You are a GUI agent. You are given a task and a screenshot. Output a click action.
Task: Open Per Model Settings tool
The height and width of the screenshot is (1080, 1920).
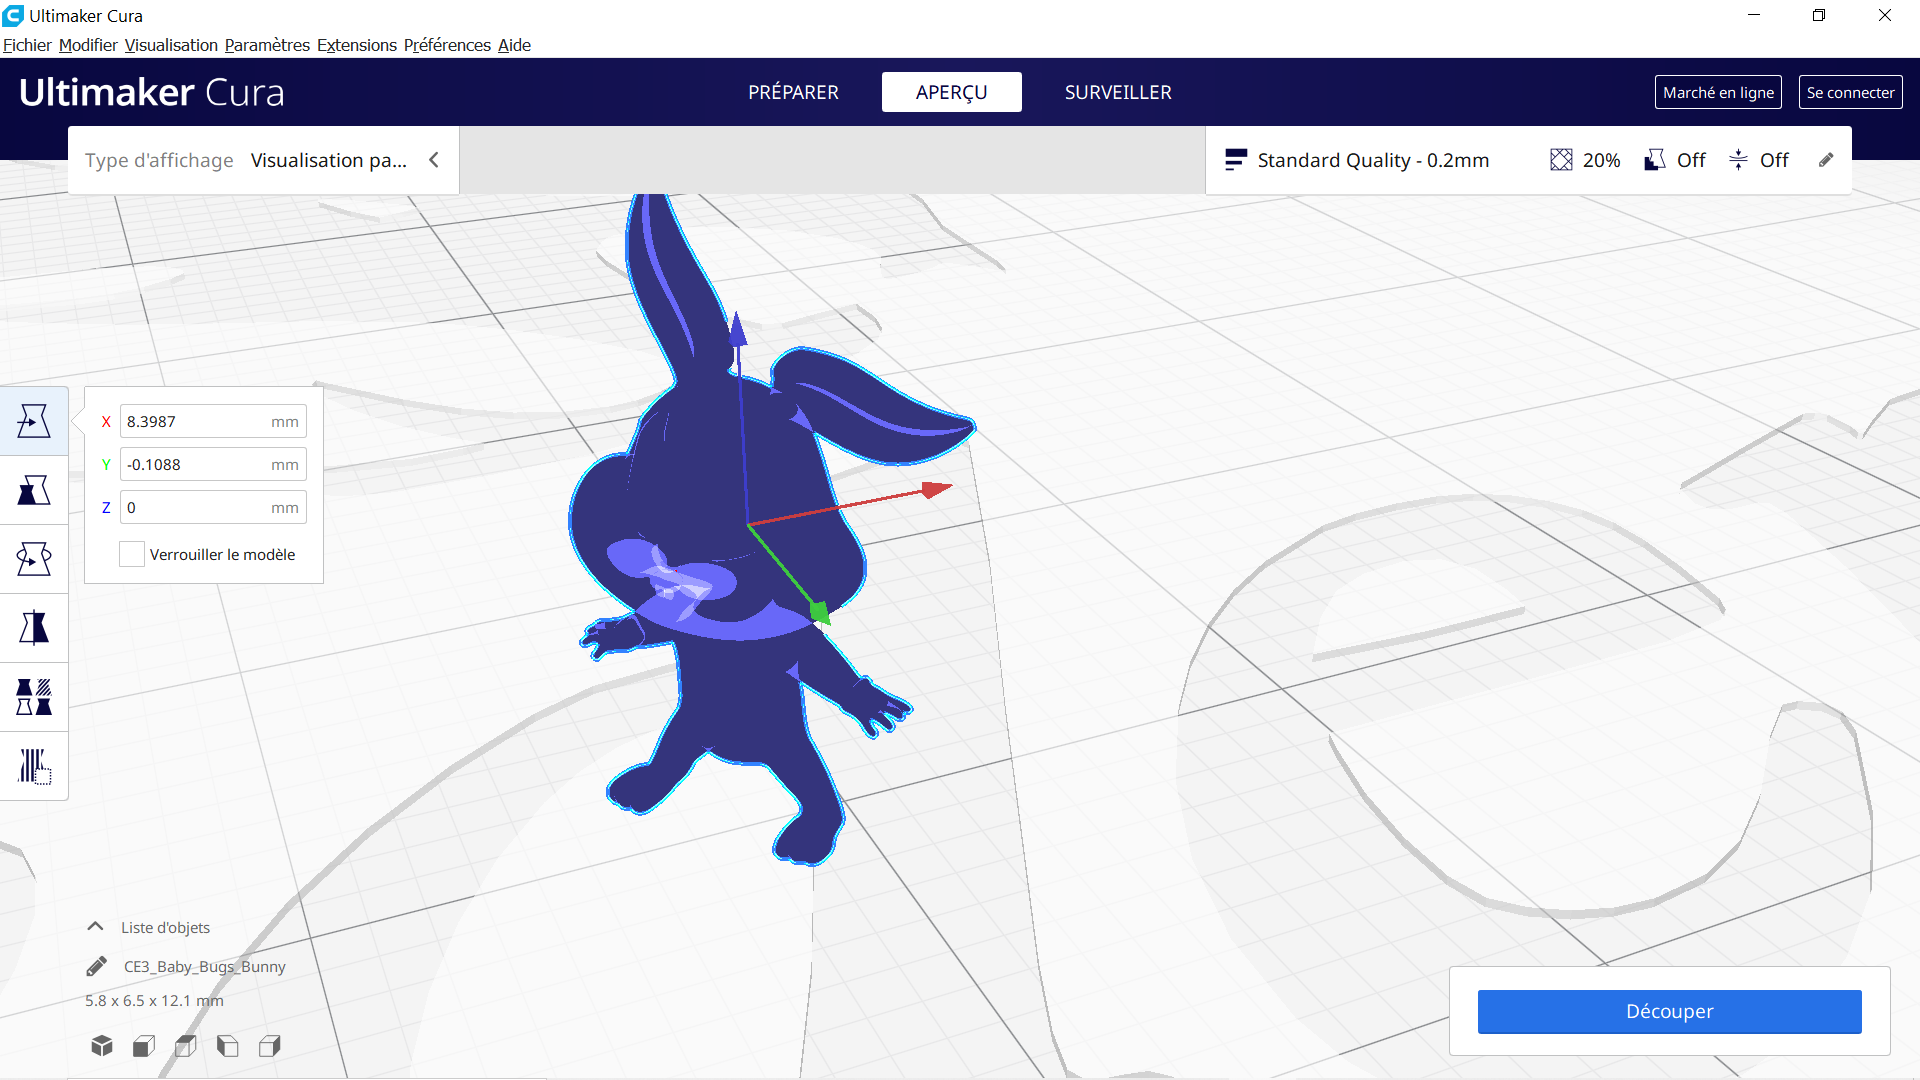(34, 697)
